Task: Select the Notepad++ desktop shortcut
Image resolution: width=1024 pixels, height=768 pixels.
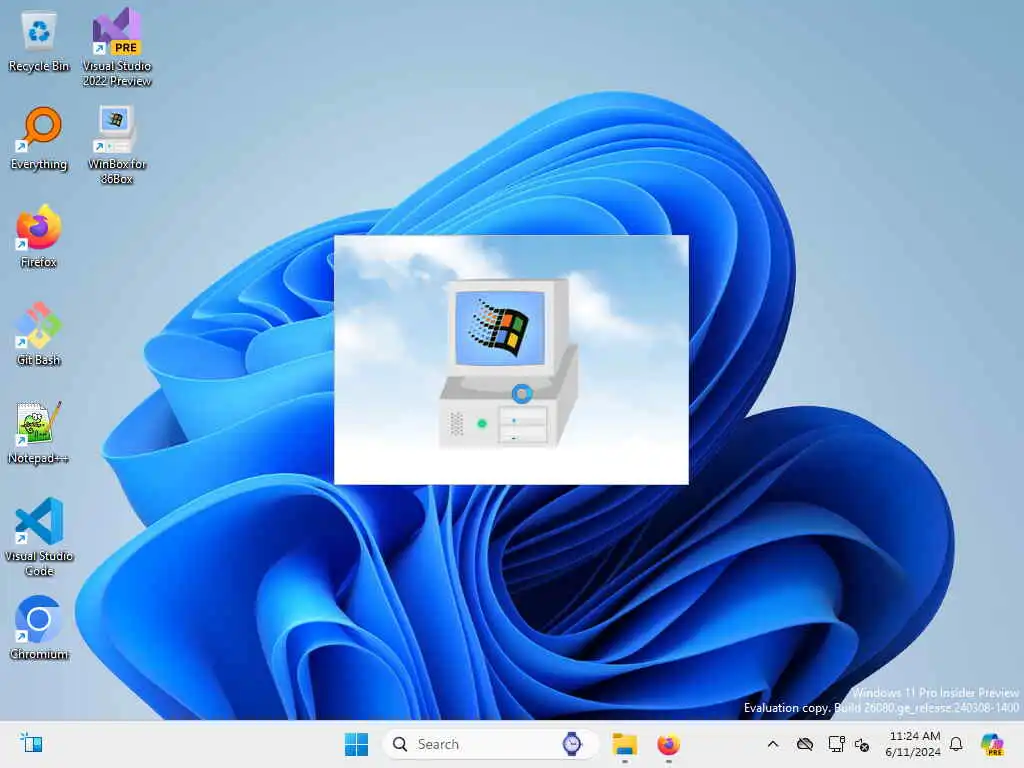Action: tap(39, 432)
